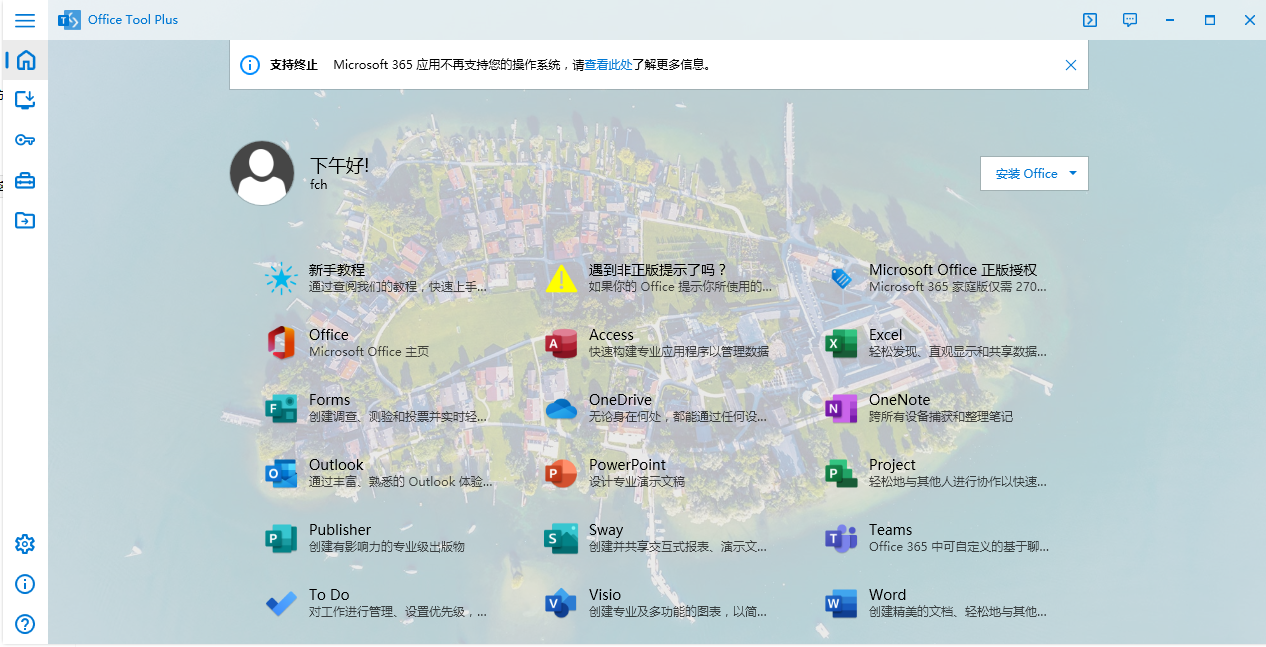This screenshot has width=1266, height=647.
Task: Open Help via the question mark icon
Action: pos(25,623)
